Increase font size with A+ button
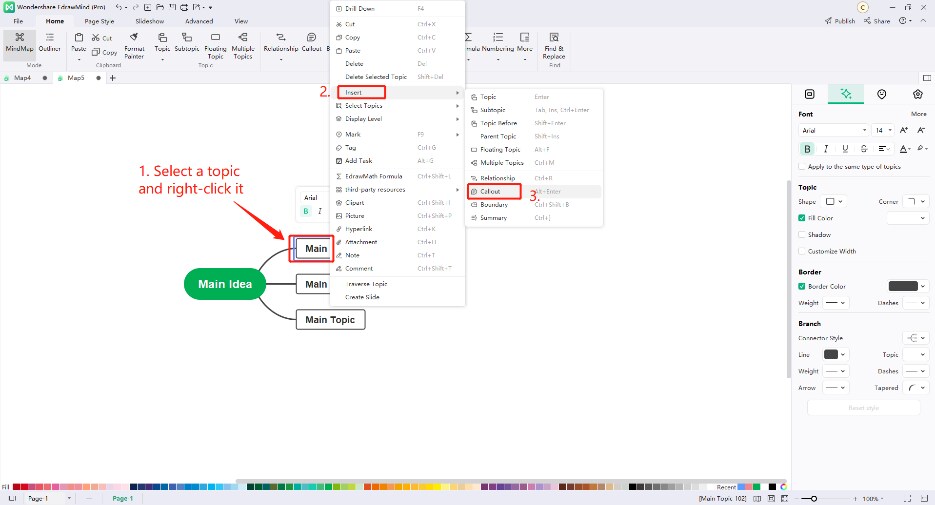Viewport: 935px width, 505px height. pos(904,130)
